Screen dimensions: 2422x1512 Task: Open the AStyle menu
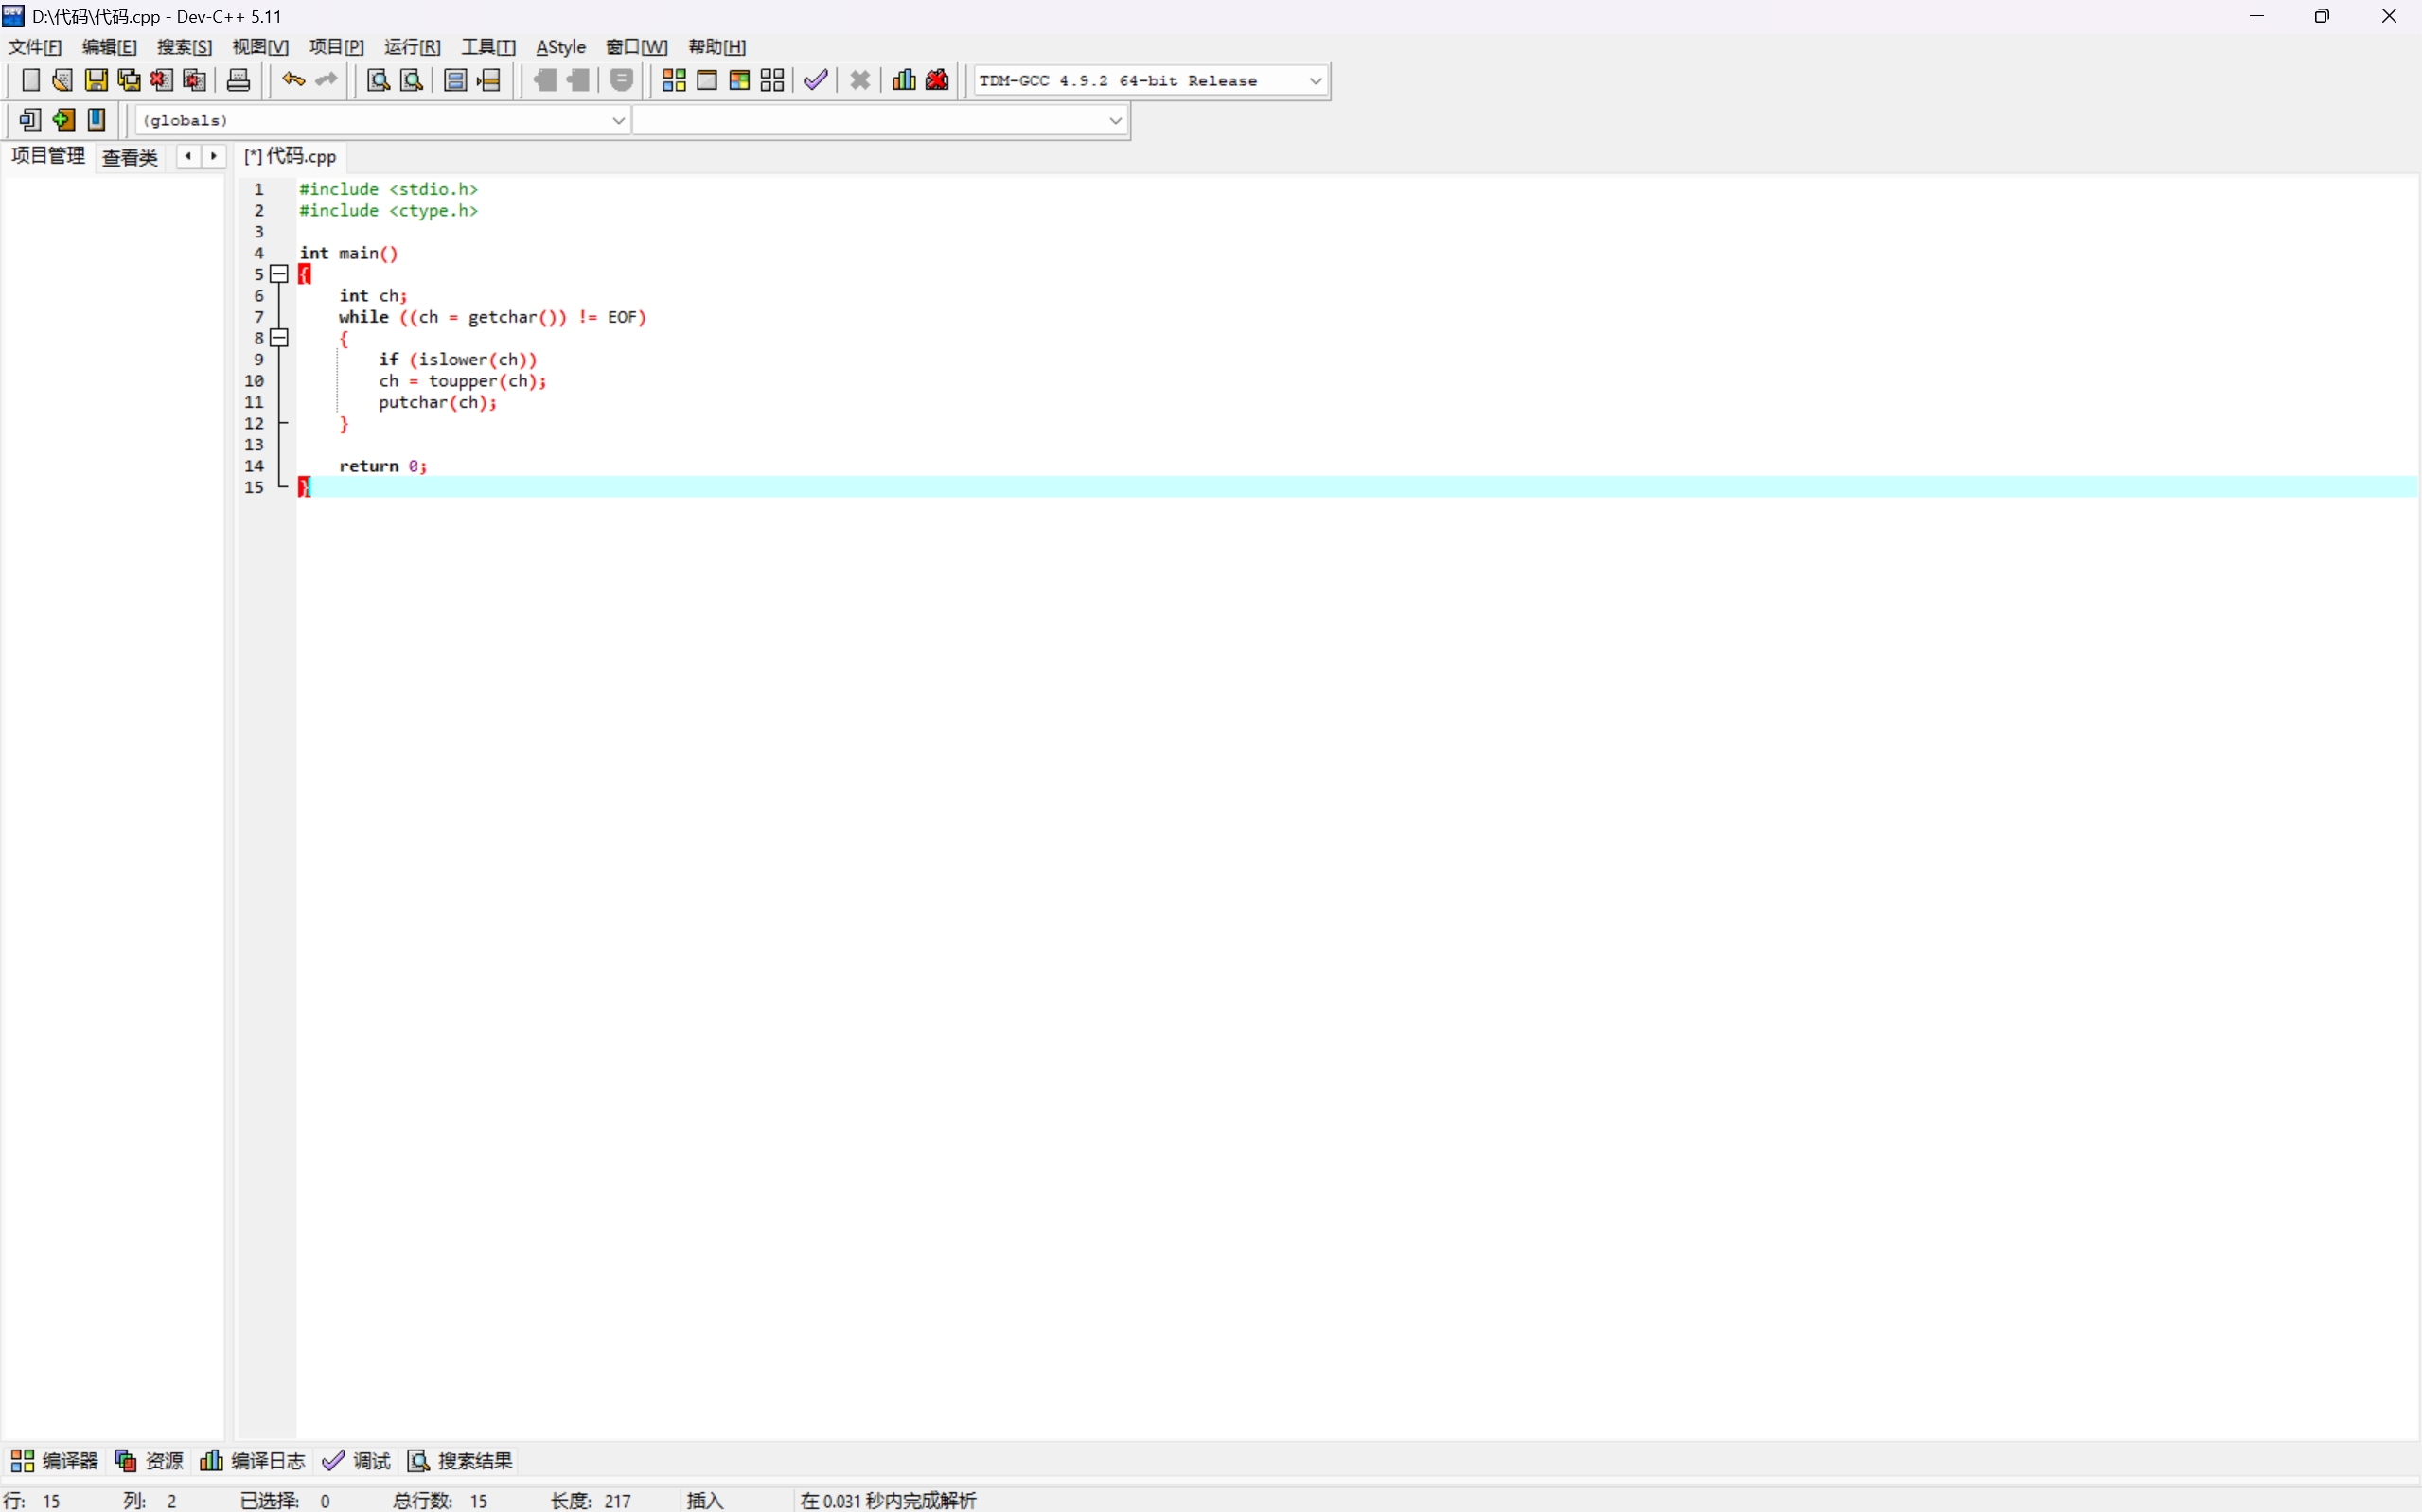tap(560, 47)
